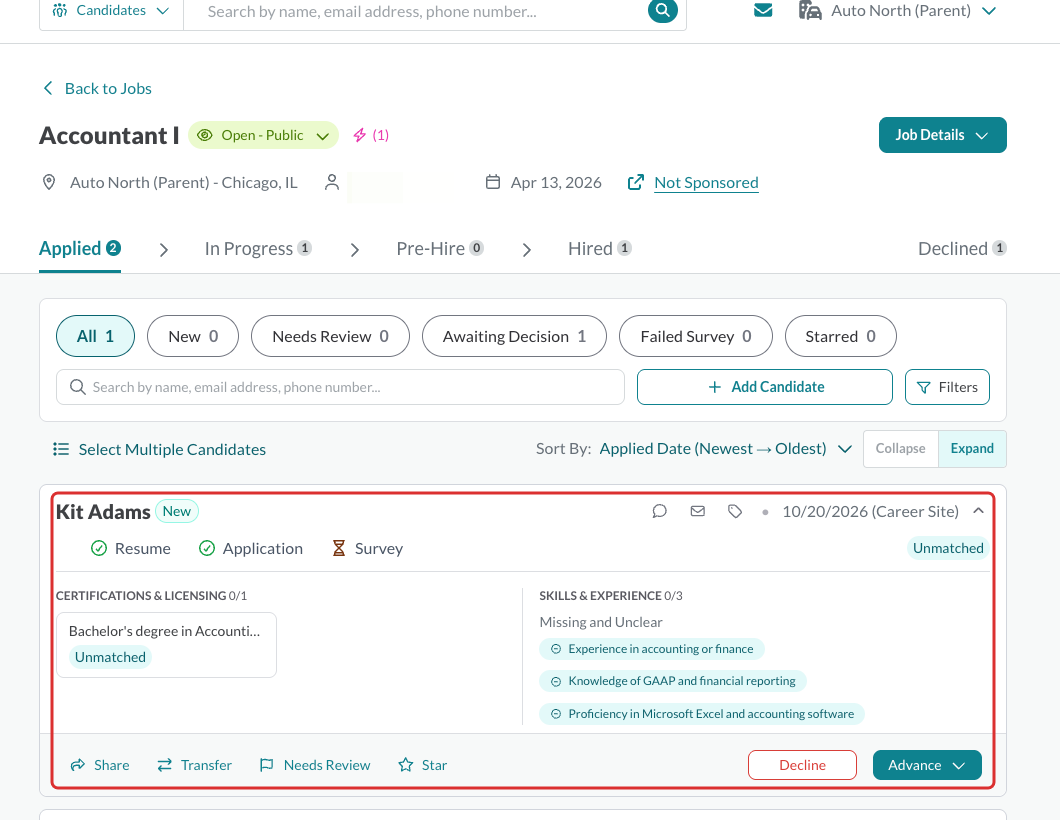
Task: Click the Transfer arrows icon
Action: point(164,765)
